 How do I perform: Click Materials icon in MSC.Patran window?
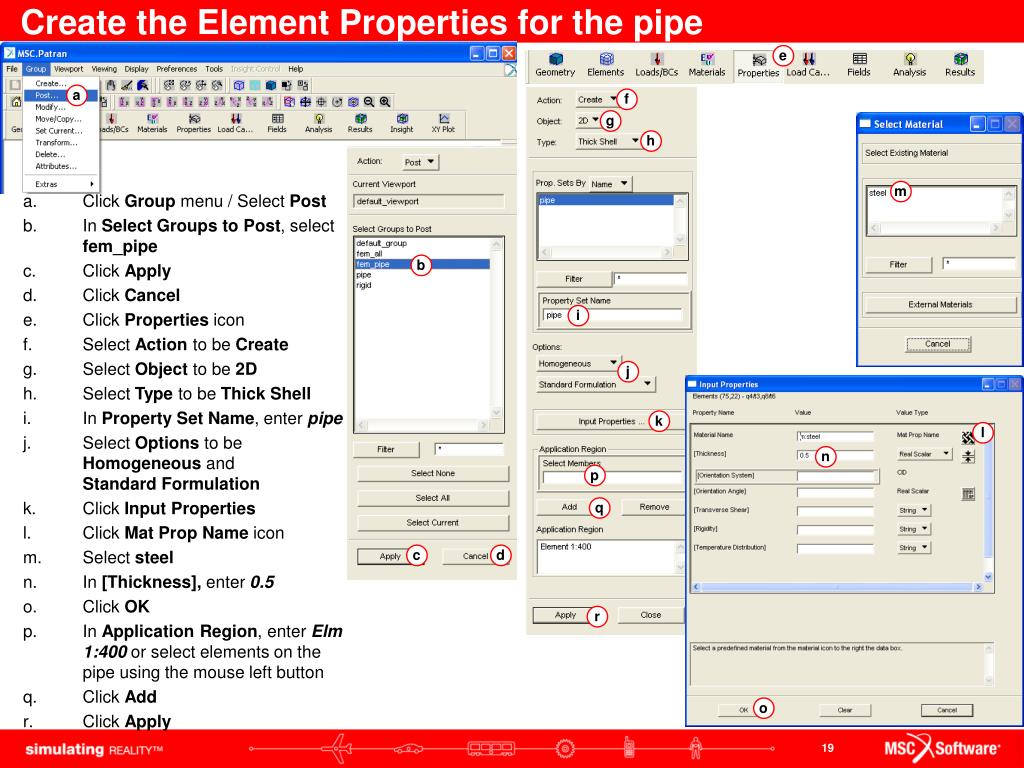point(152,123)
